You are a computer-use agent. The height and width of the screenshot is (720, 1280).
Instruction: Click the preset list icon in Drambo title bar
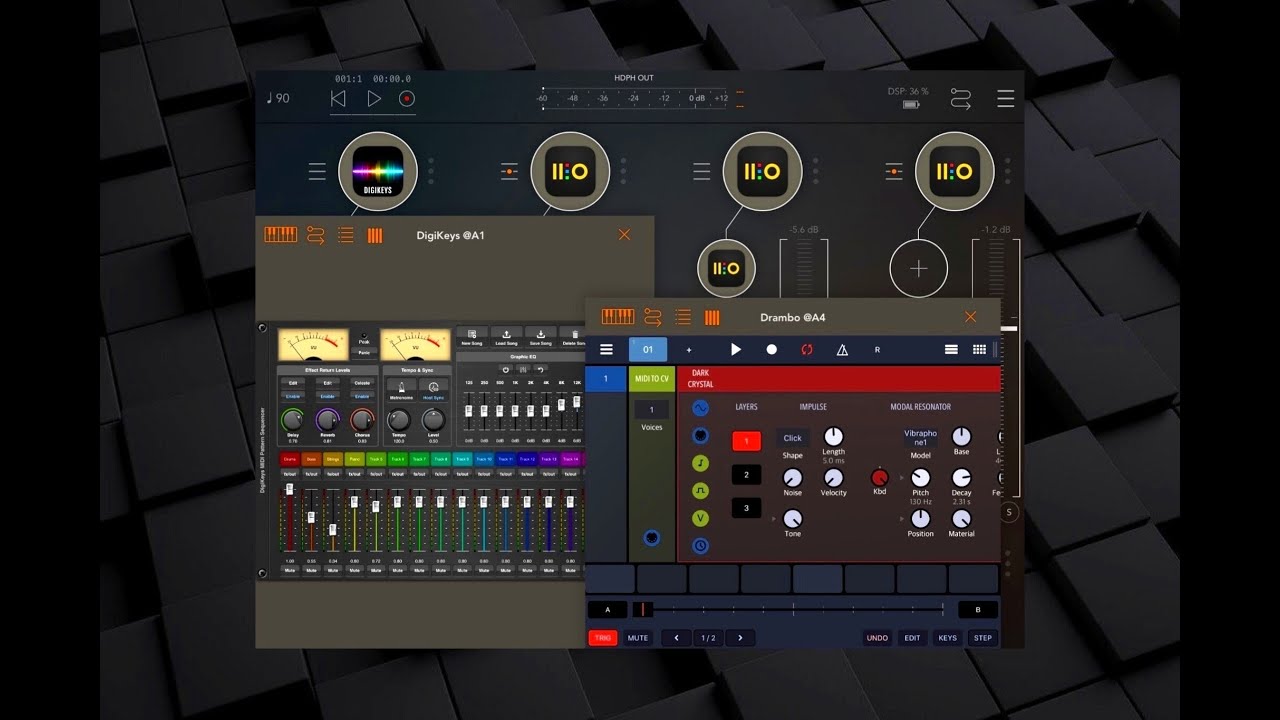(683, 317)
